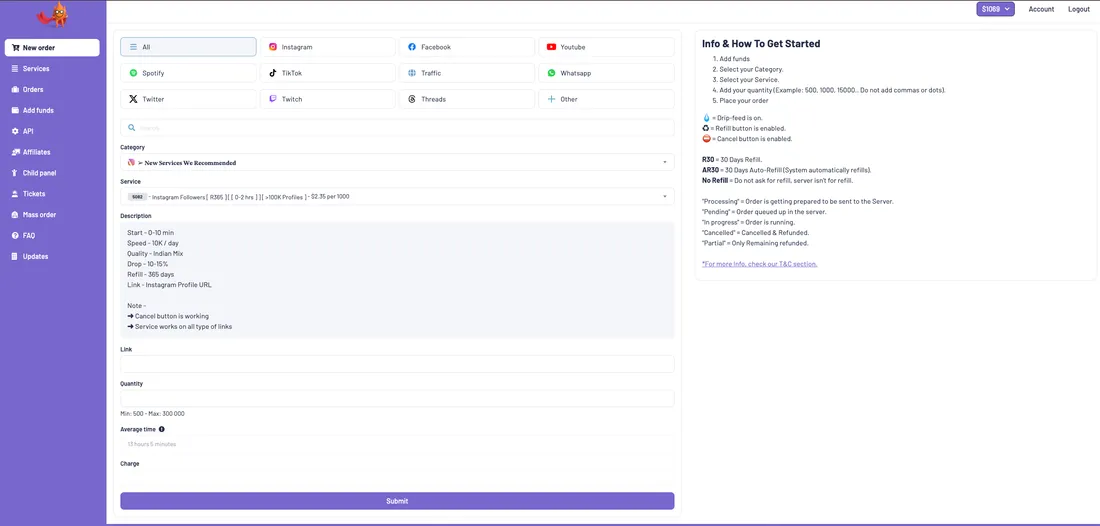This screenshot has height=526, width=1100.
Task: Focus the Link input field
Action: pos(397,364)
